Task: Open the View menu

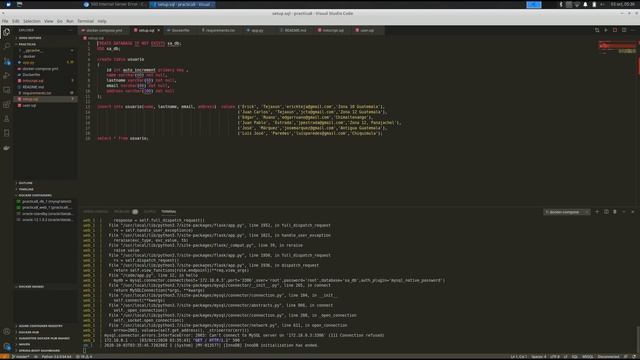Action: pyautogui.click(x=49, y=21)
